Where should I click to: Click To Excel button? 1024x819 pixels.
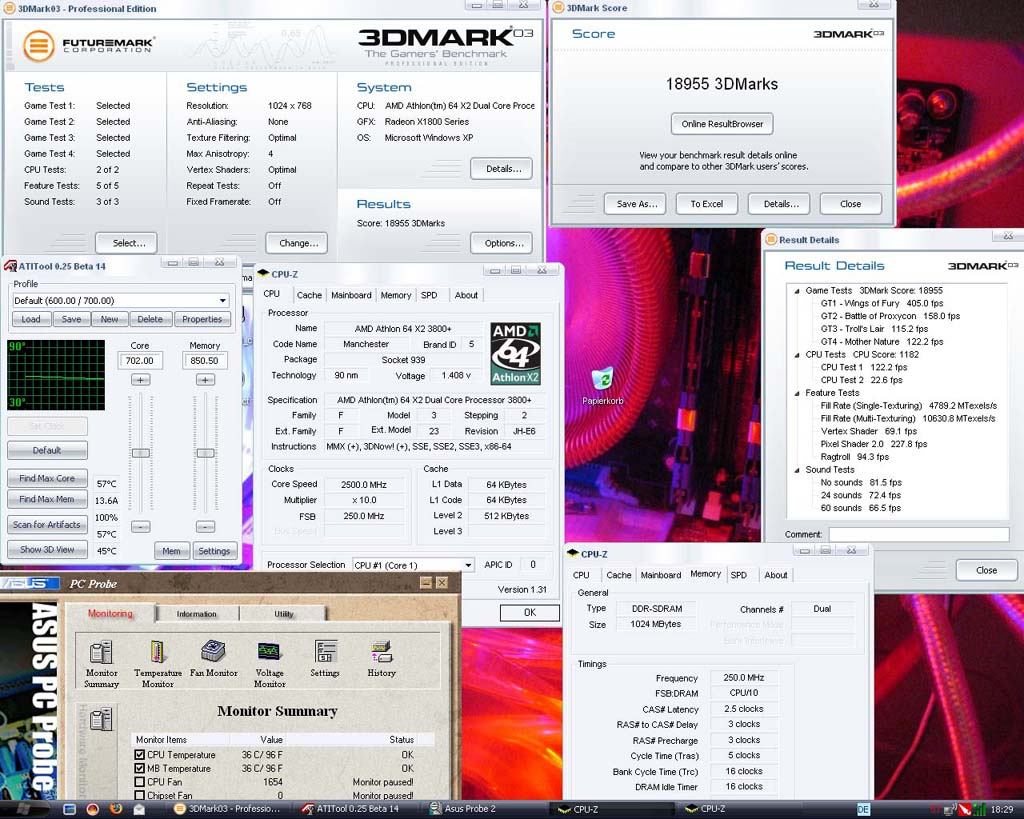[x=707, y=204]
